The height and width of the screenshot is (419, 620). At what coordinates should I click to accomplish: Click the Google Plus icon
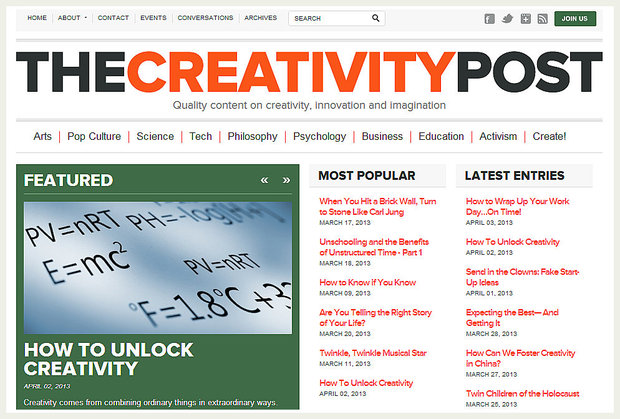(525, 19)
